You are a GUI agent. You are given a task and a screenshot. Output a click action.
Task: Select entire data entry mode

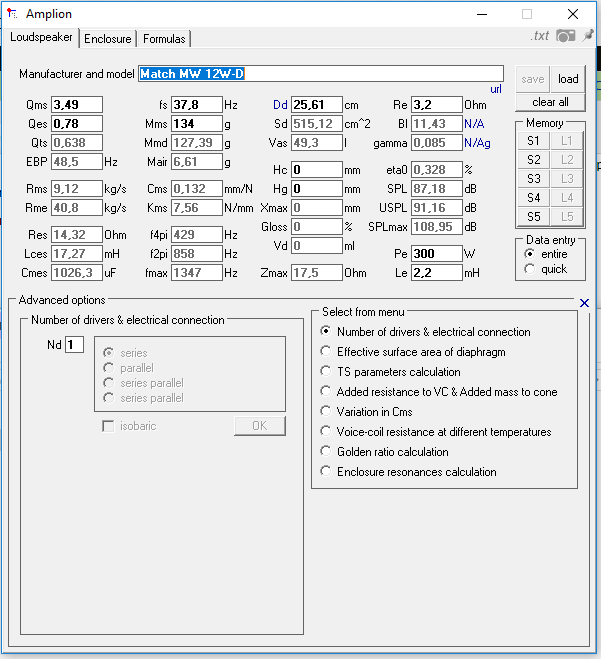546,254
